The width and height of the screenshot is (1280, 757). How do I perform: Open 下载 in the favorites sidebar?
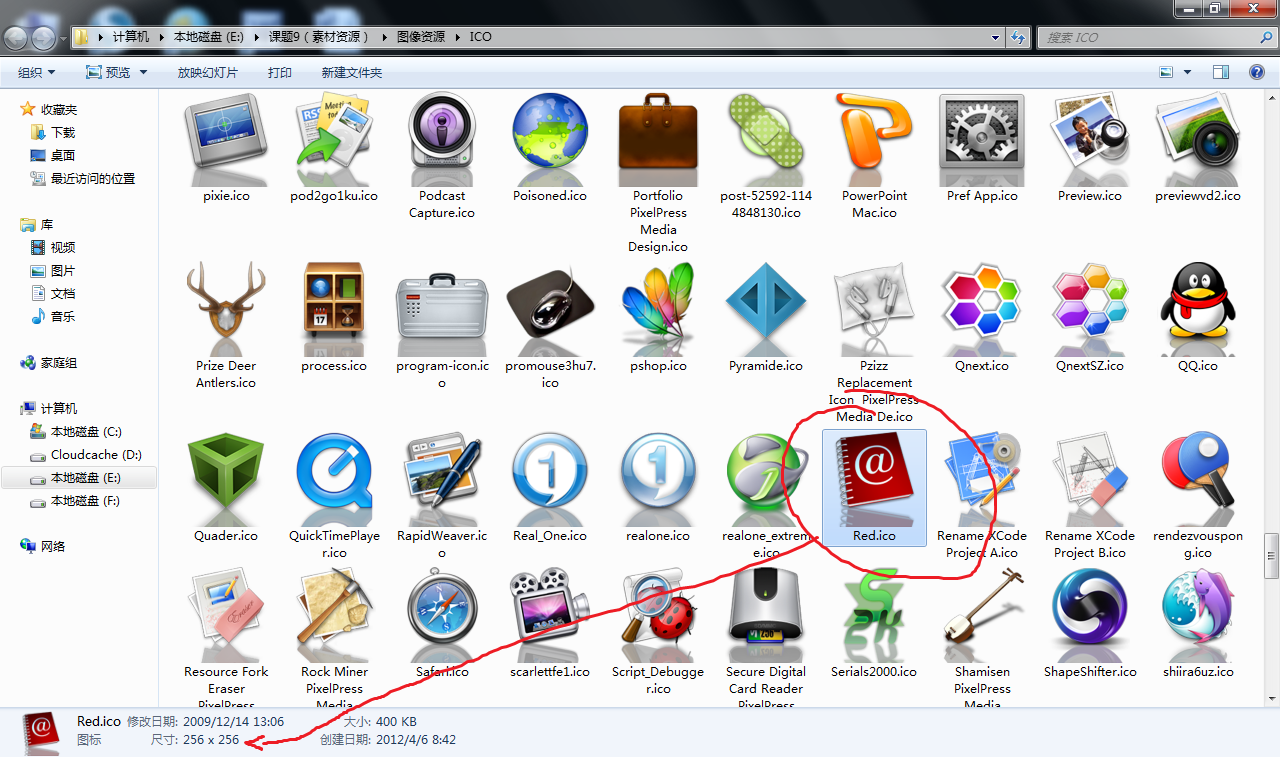[x=63, y=133]
